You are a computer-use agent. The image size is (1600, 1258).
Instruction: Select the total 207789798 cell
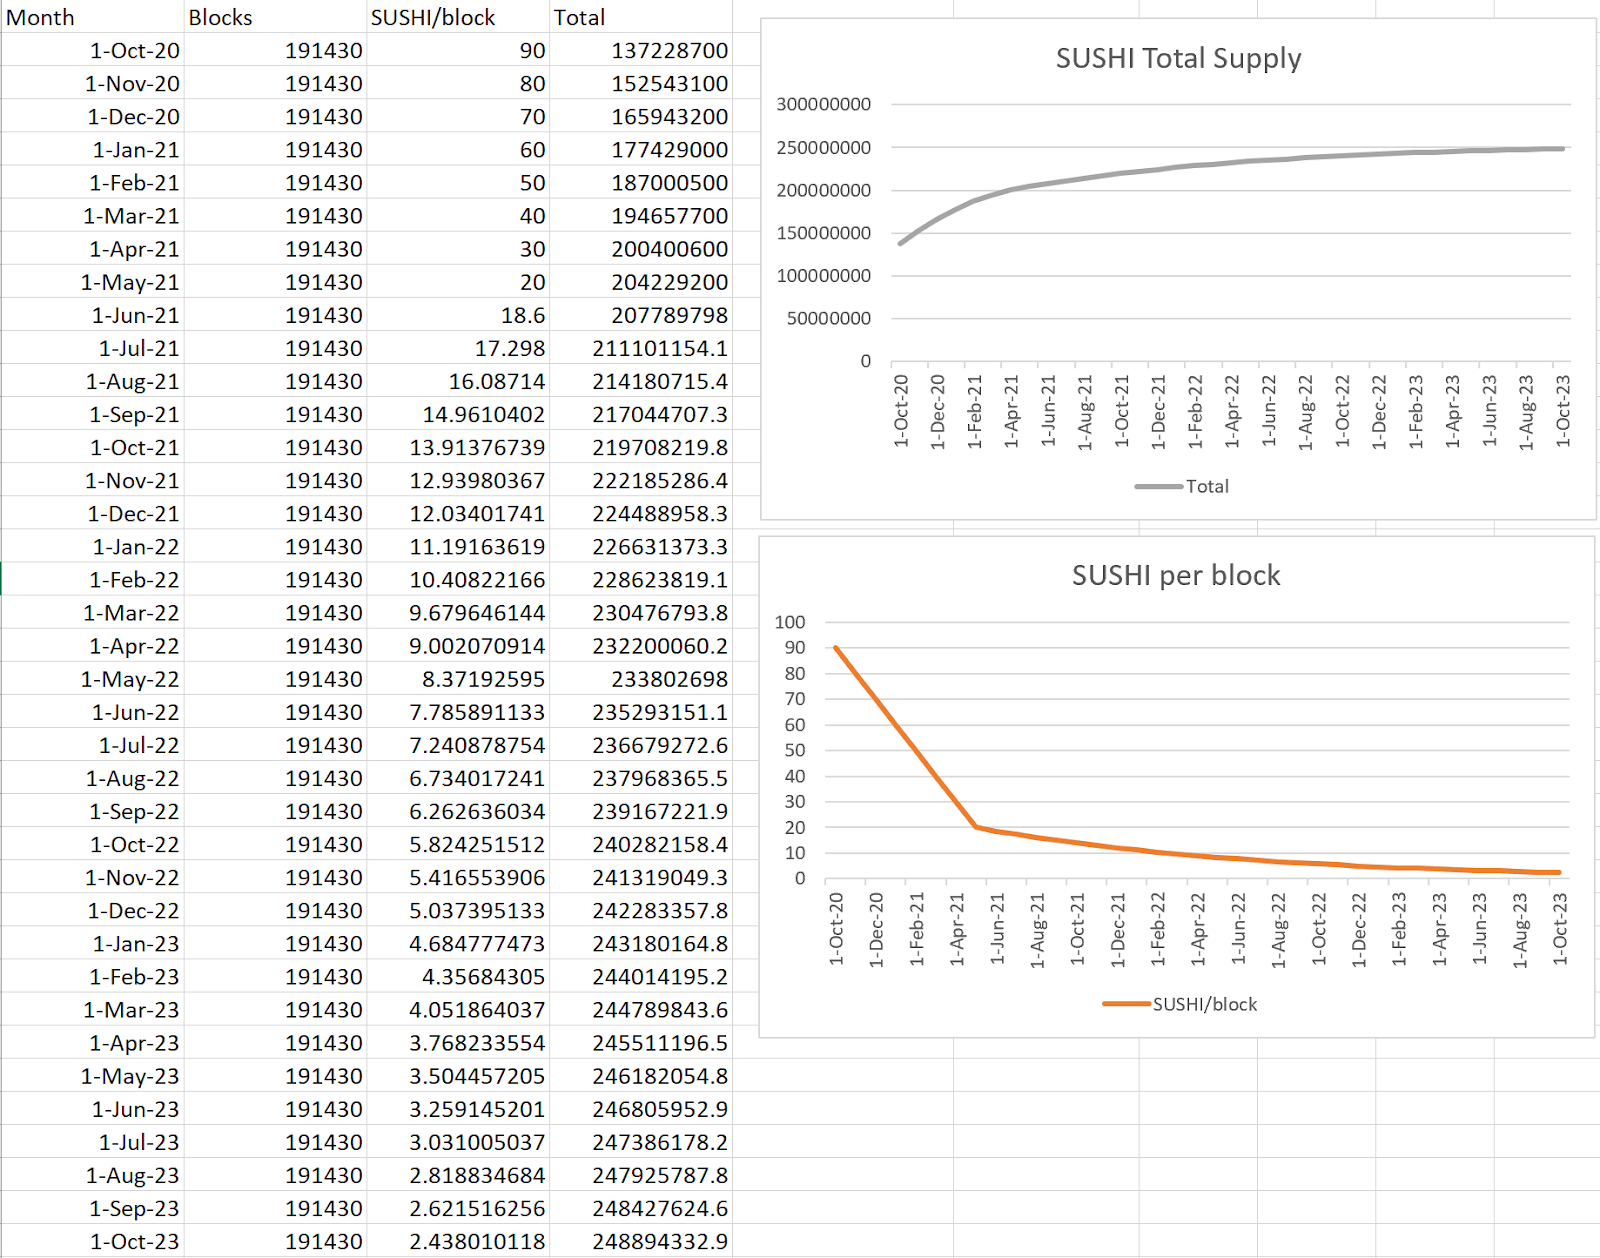640,315
